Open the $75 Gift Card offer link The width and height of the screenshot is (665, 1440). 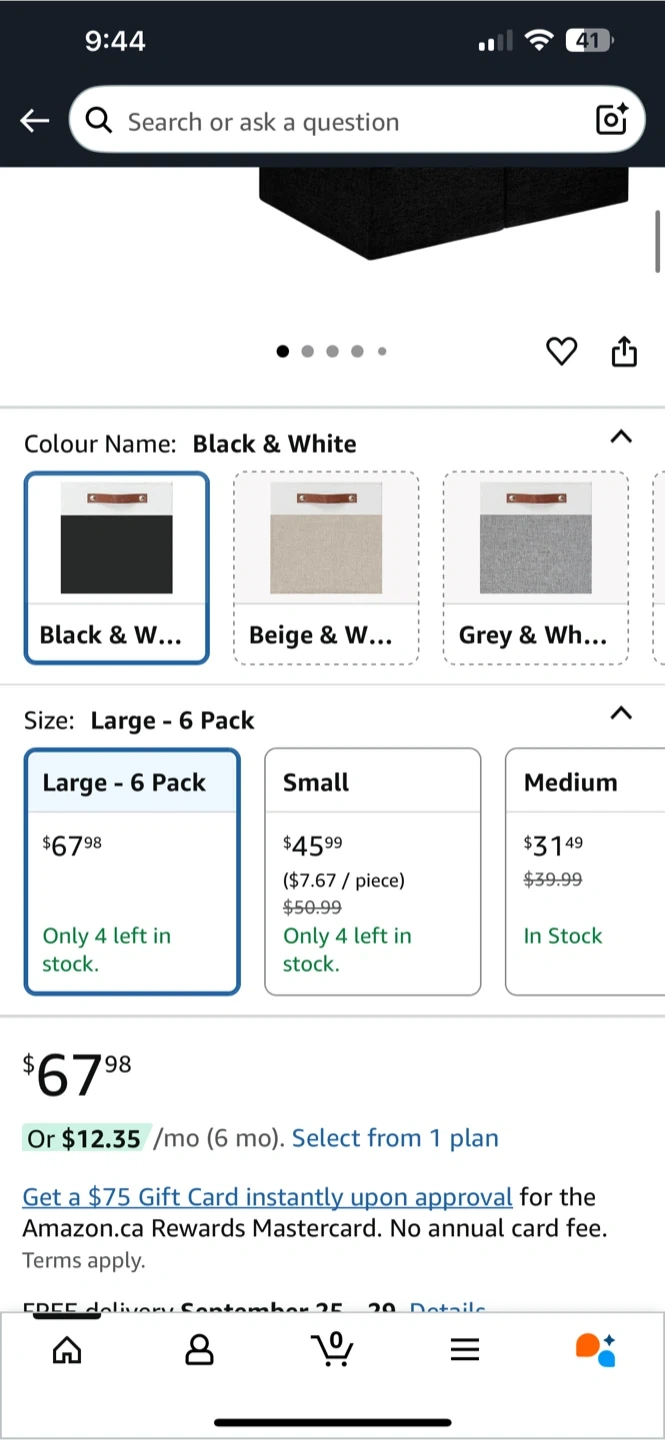[267, 1197]
